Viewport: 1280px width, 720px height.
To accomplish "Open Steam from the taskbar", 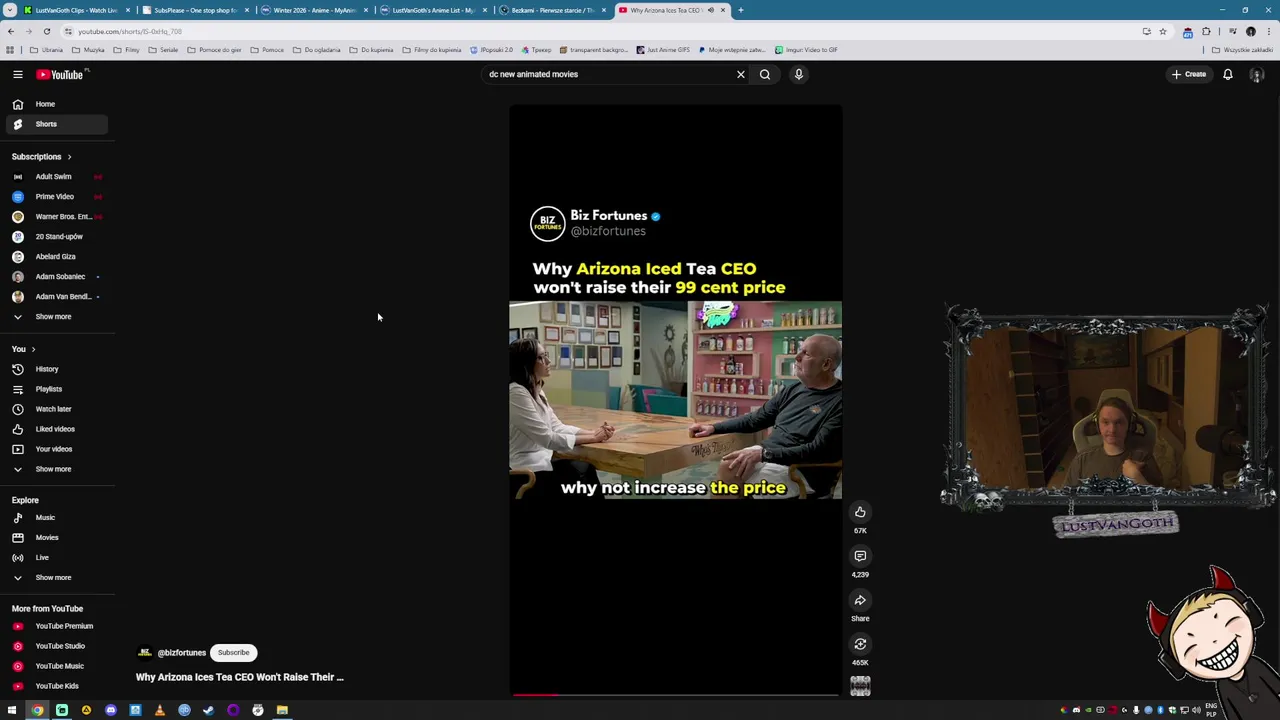I will (x=208, y=710).
